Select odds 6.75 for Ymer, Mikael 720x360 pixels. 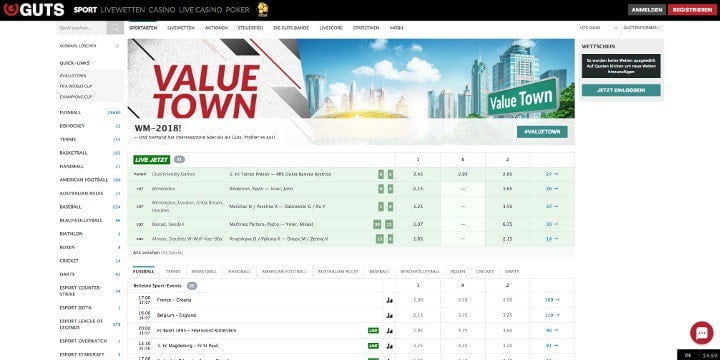(x=507, y=225)
